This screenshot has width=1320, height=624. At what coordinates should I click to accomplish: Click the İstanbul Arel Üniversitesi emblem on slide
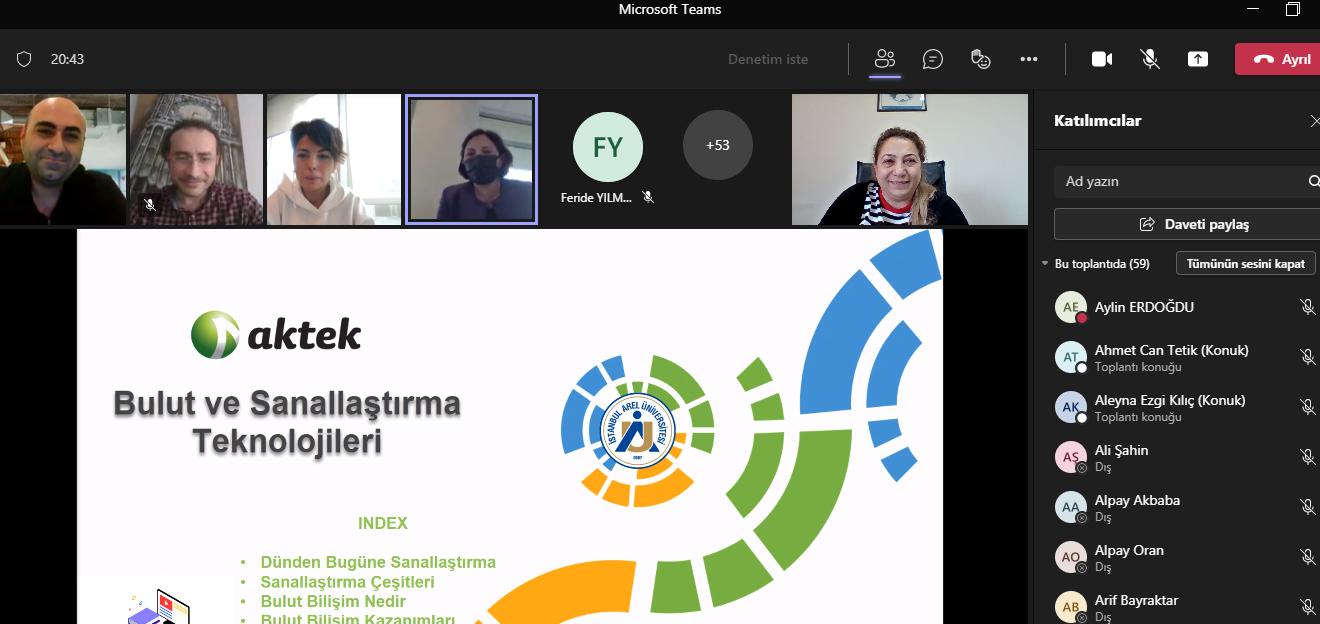(638, 432)
